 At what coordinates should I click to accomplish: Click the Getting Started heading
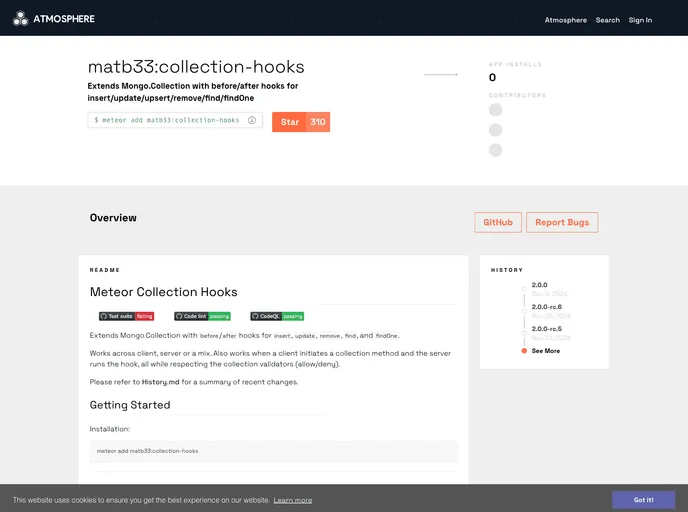(130, 405)
